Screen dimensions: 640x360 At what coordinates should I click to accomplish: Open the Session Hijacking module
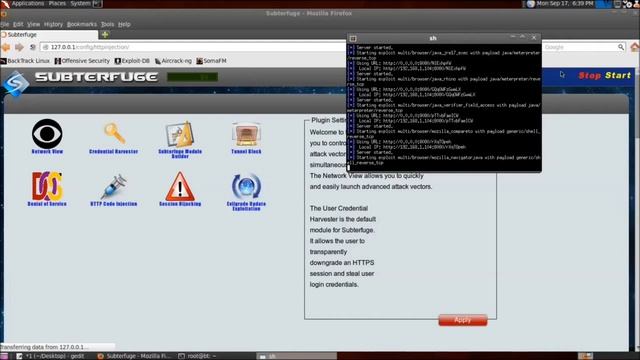coord(180,189)
